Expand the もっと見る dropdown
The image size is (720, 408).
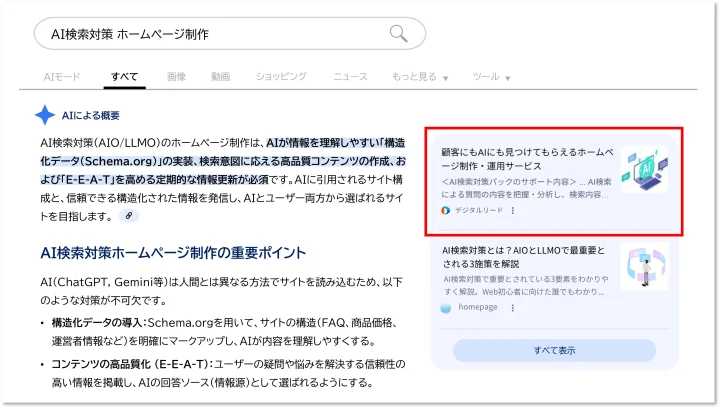pos(419,77)
